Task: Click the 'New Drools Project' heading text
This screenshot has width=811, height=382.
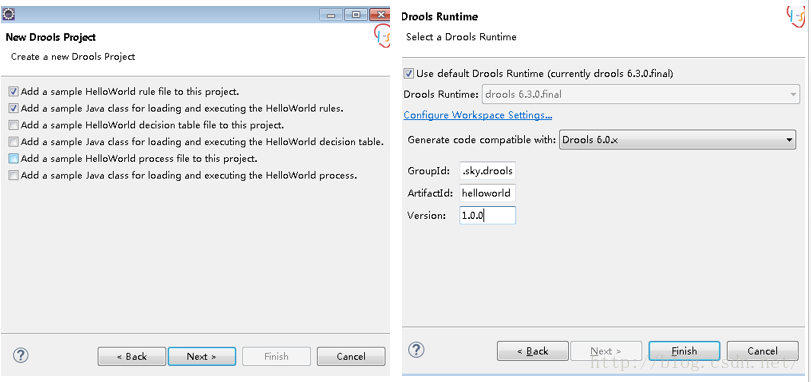Action: [x=51, y=37]
